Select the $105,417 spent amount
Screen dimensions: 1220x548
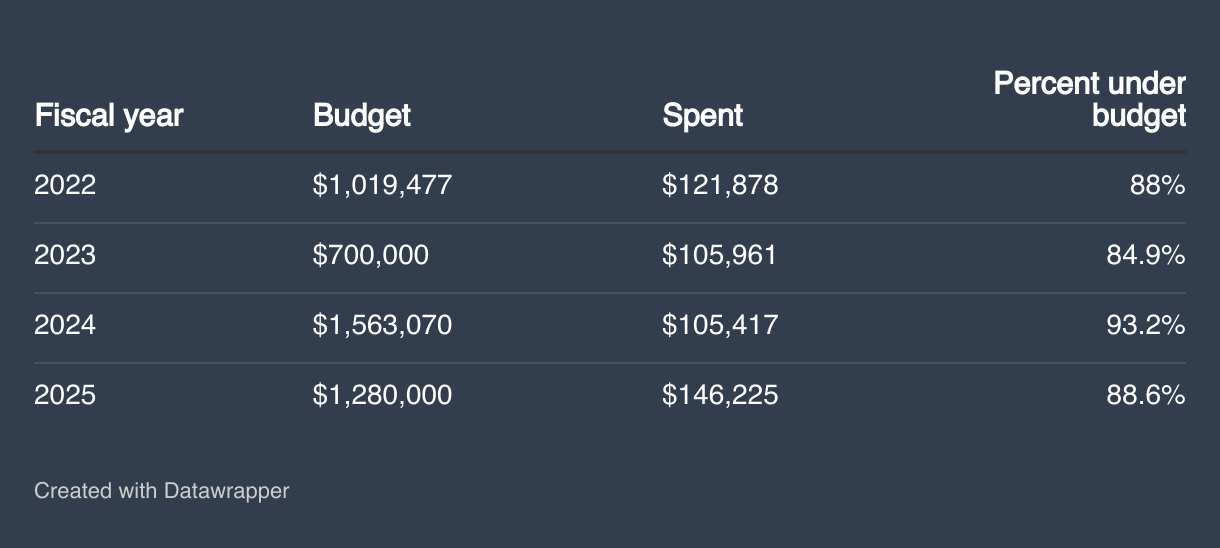(719, 325)
